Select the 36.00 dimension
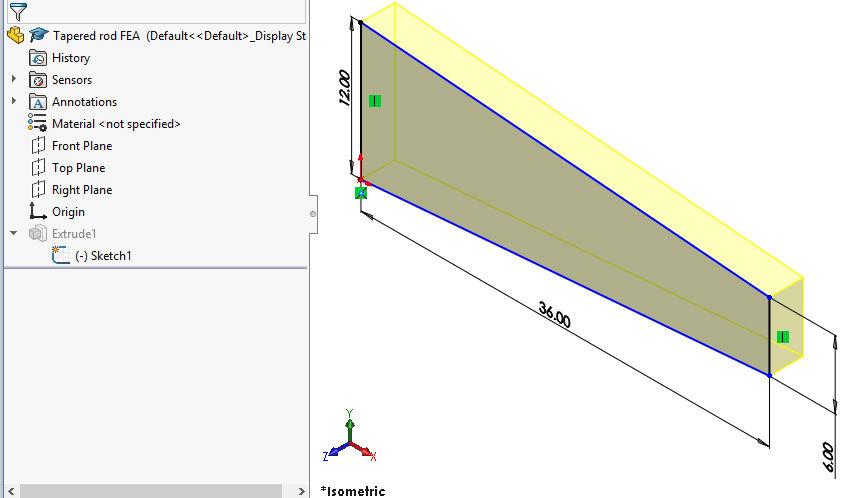Screen dimensions: 852x498 tap(554, 314)
